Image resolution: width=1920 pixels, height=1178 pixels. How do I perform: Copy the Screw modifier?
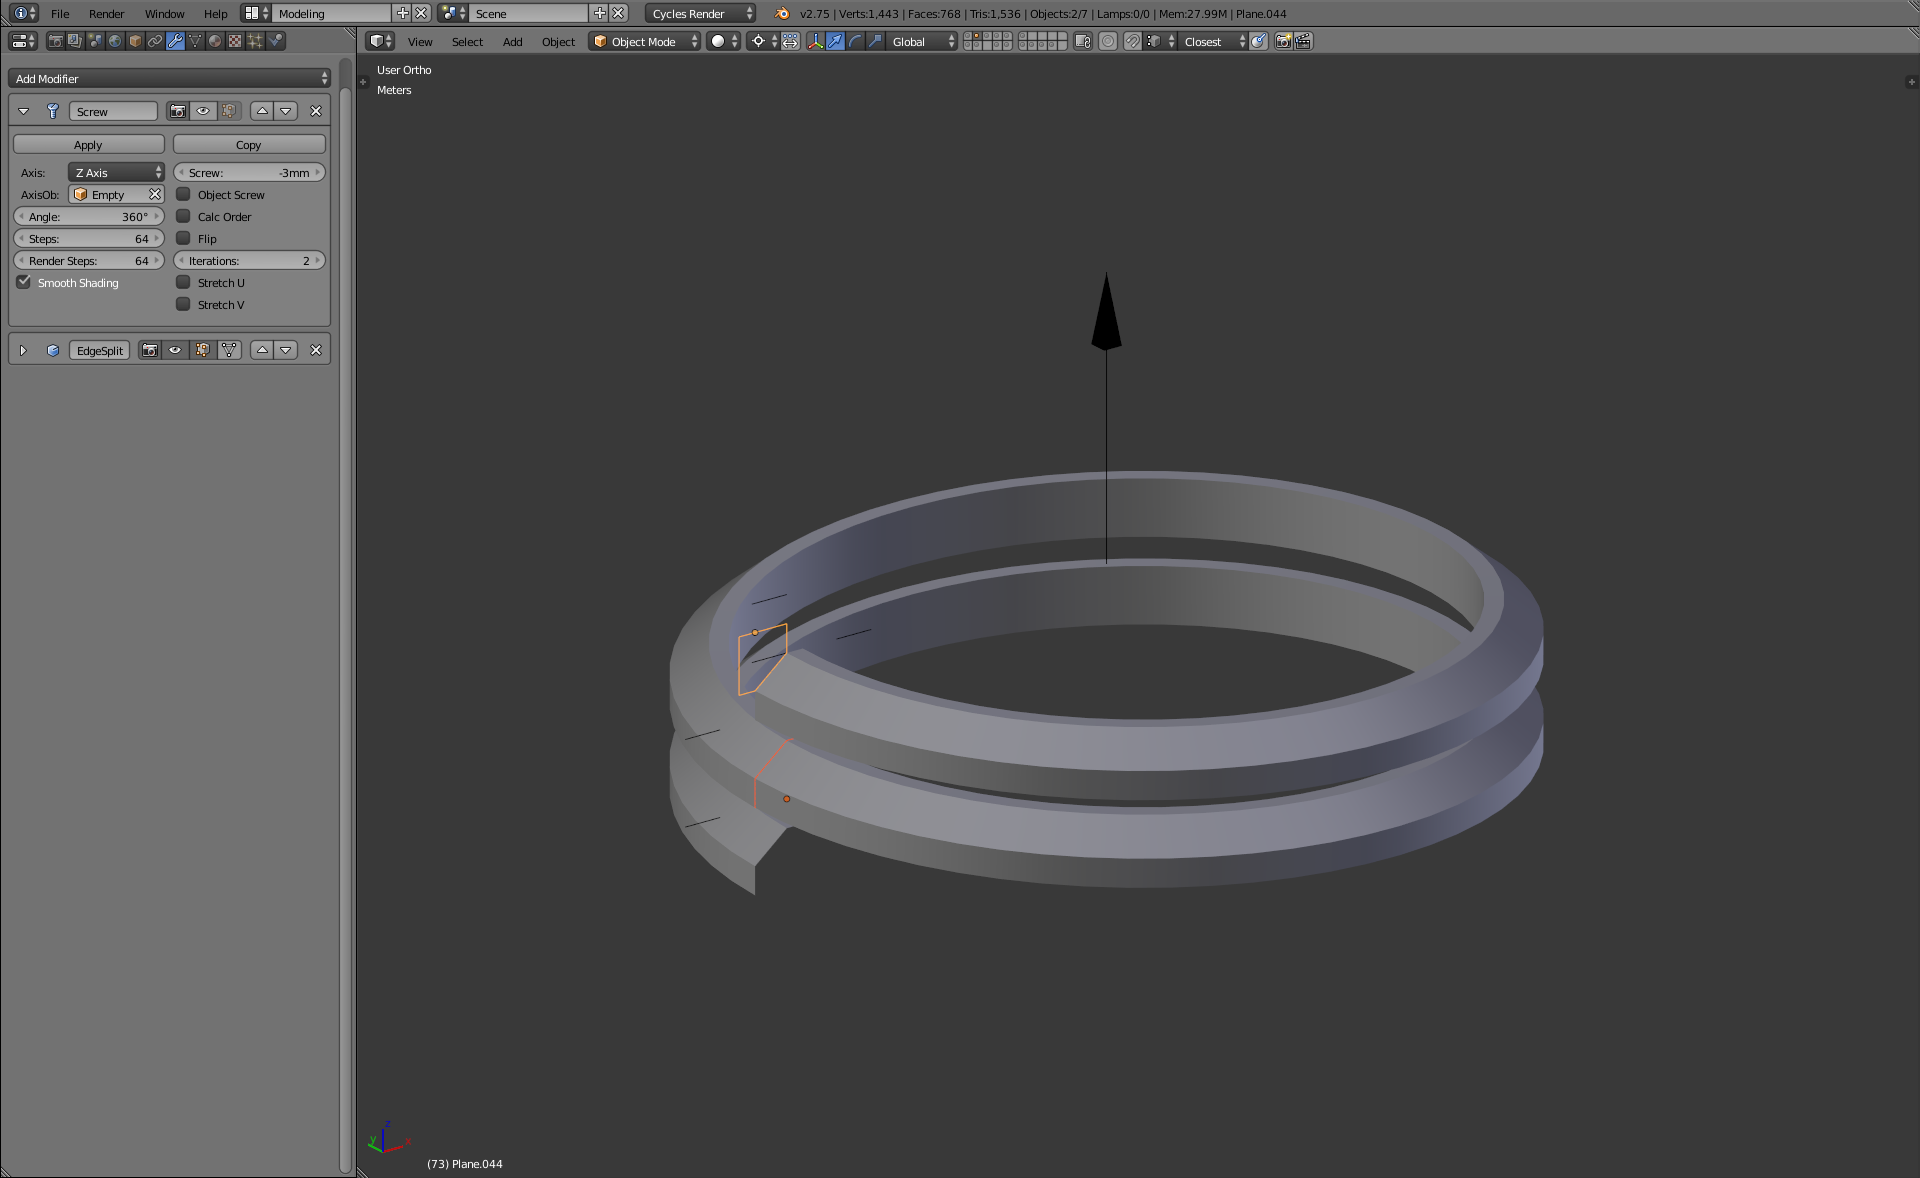(x=248, y=144)
